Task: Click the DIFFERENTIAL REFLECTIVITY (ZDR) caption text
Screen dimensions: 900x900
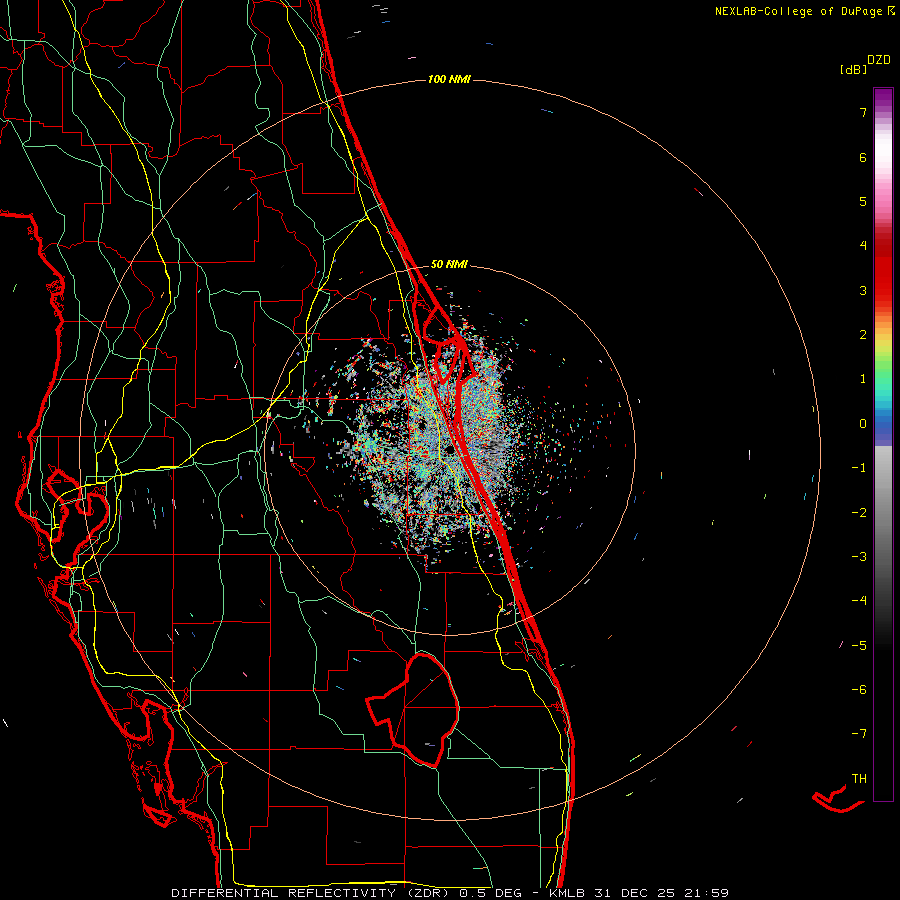Action: [x=312, y=893]
